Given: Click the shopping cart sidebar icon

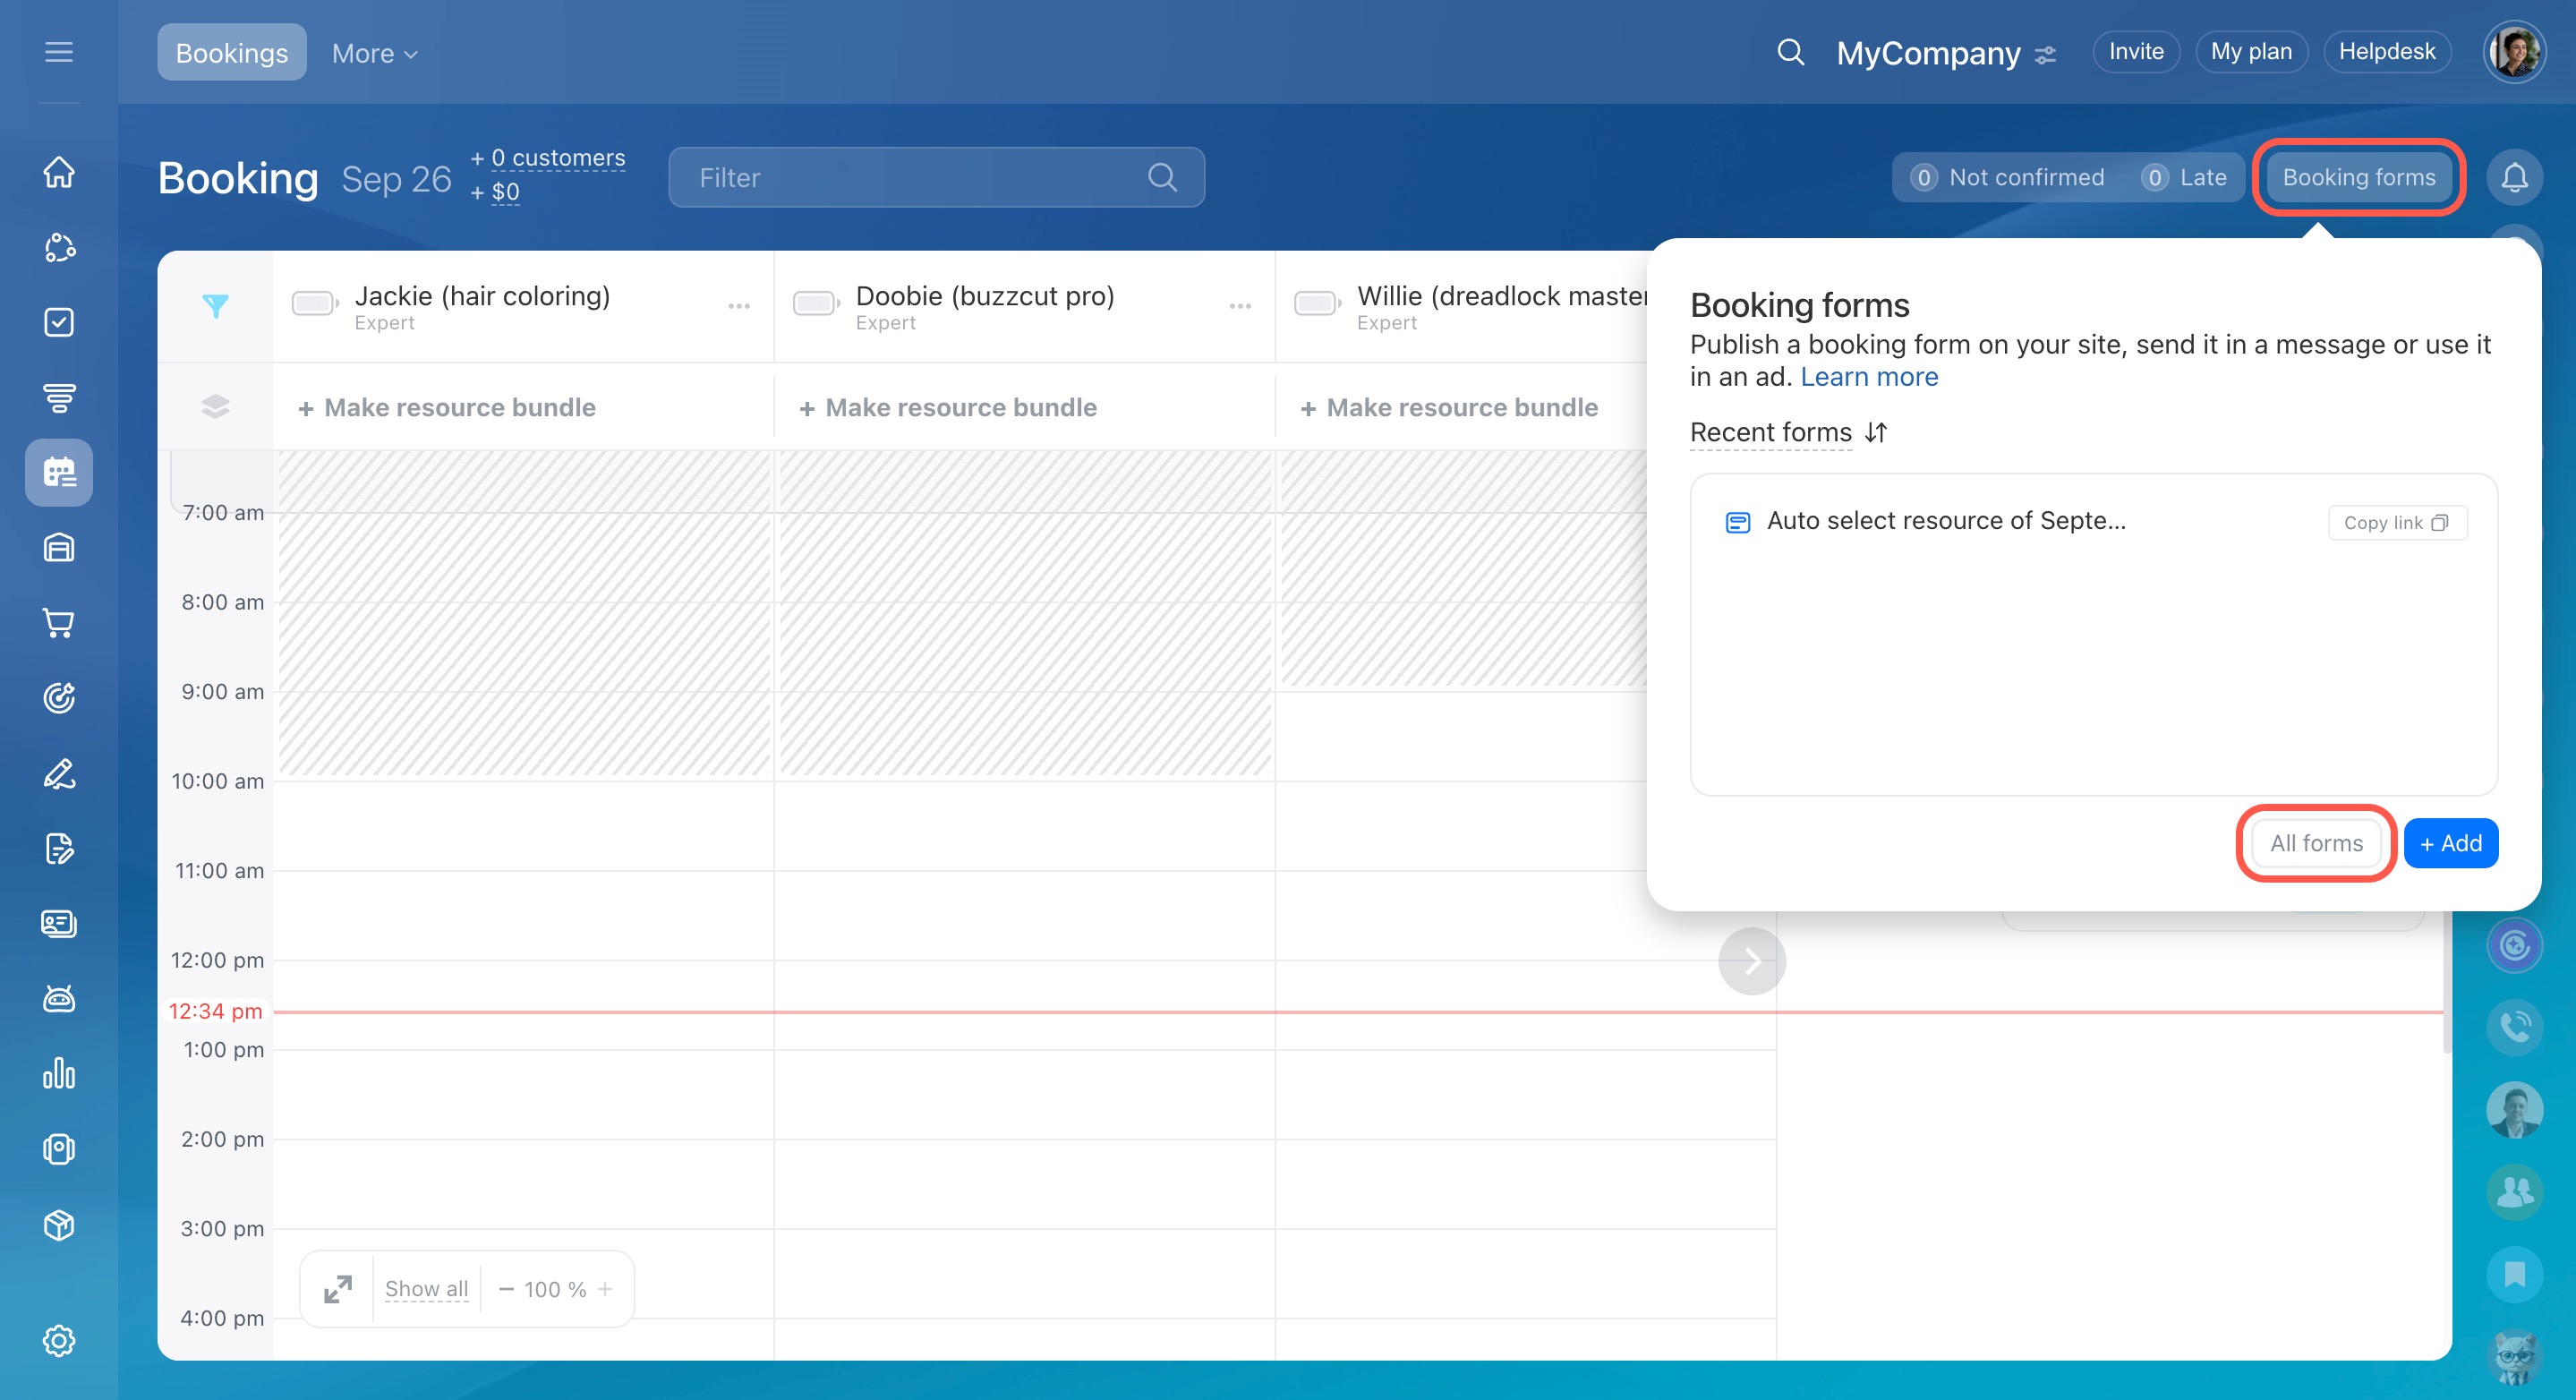Looking at the screenshot, I should click(59, 623).
